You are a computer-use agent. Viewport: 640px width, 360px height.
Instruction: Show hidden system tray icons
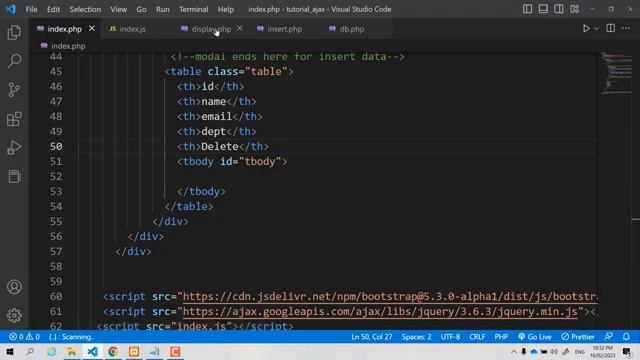coord(513,351)
